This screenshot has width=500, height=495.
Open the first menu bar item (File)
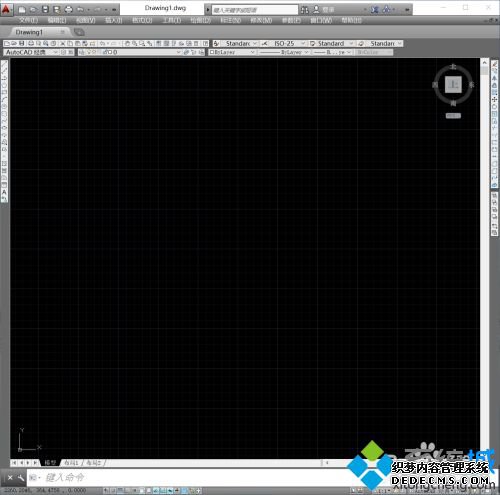click(28, 20)
